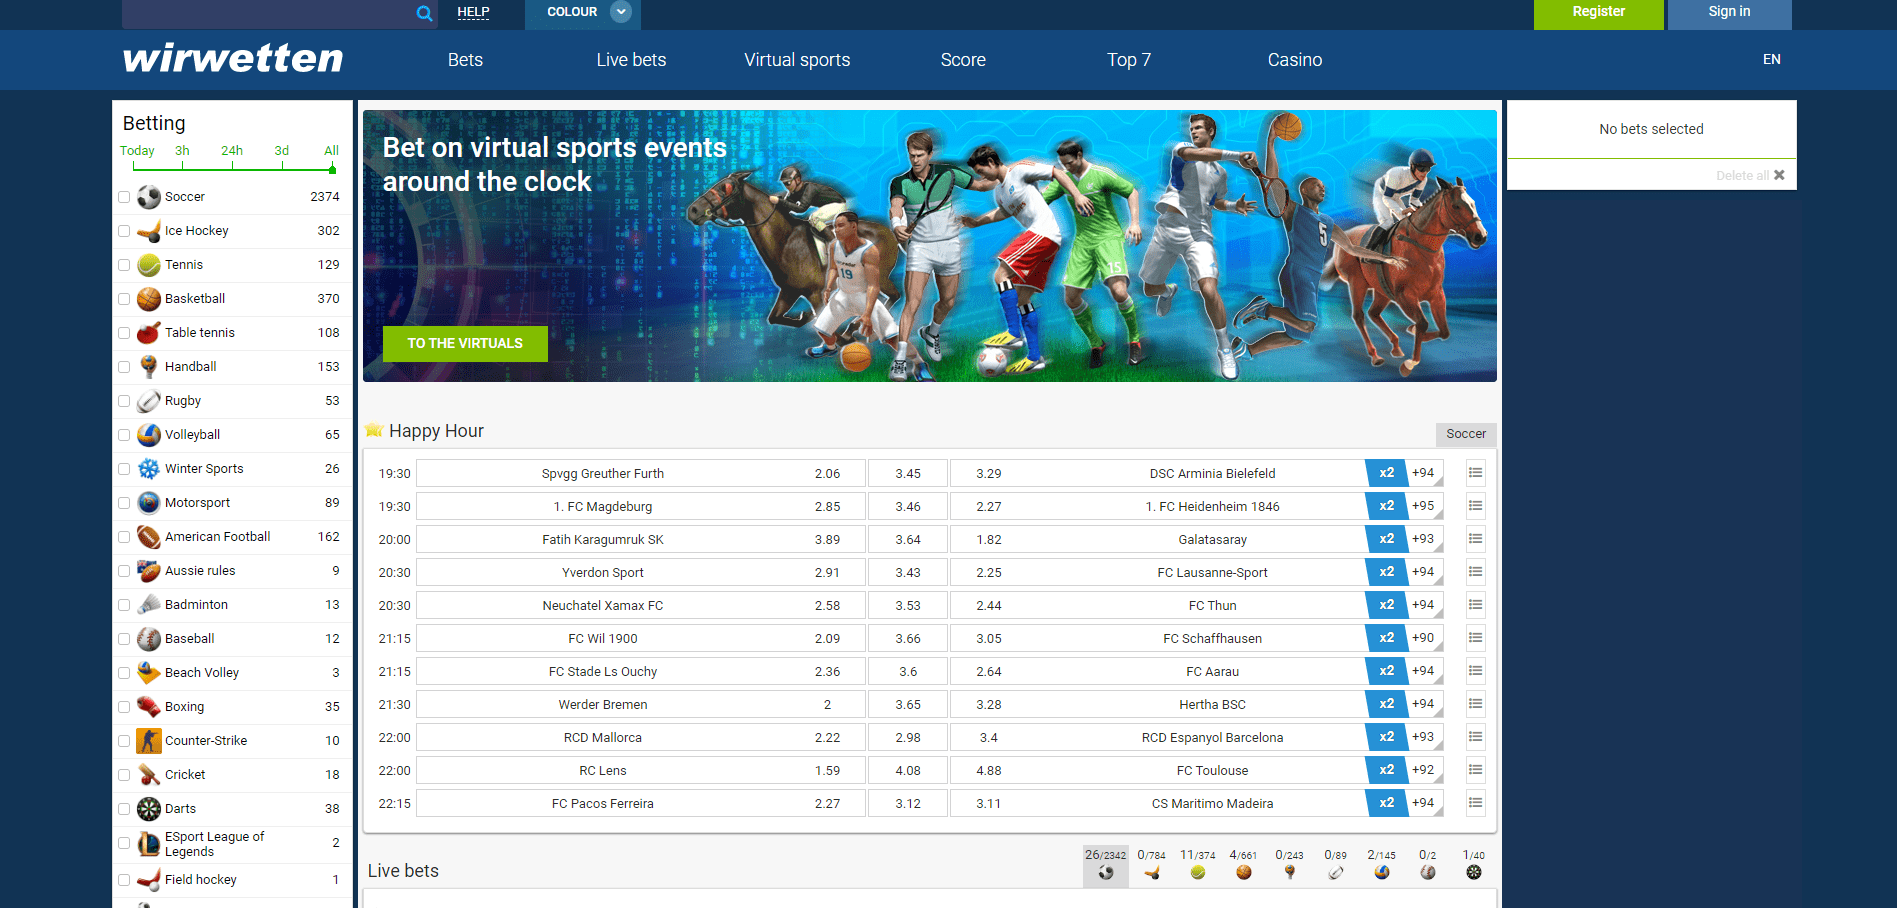Expand +94 more bets for Arminia Bielefeld
Viewport: 1897px width, 908px height.
point(1424,473)
